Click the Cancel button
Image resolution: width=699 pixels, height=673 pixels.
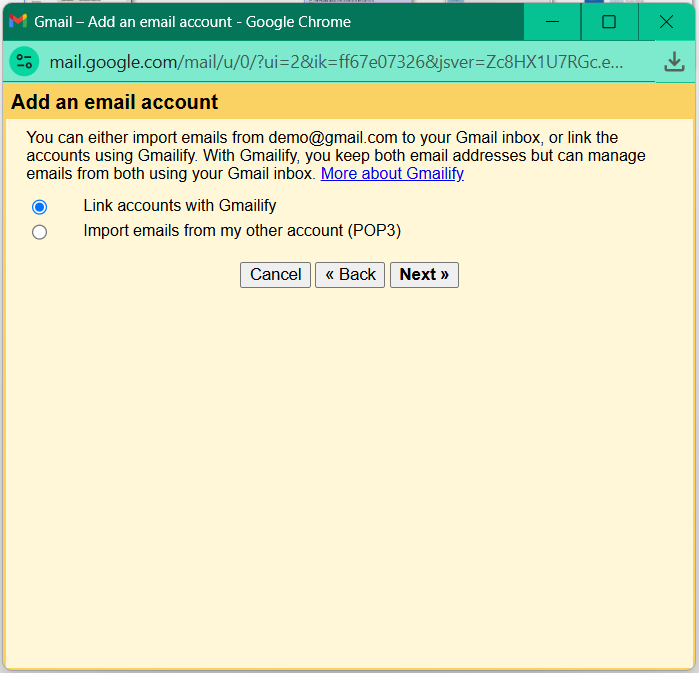tap(275, 275)
